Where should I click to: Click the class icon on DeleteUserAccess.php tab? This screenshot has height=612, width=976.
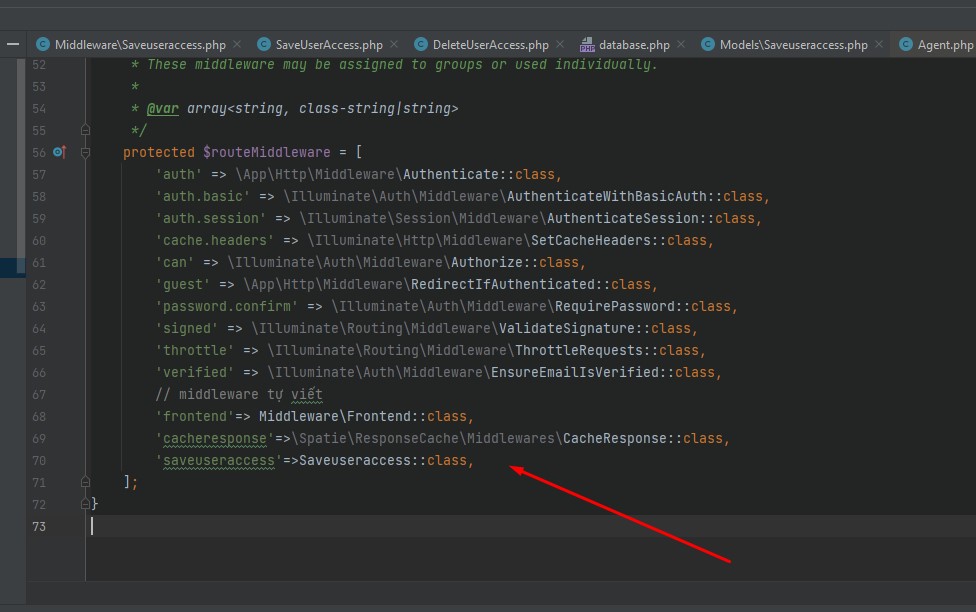[x=421, y=44]
